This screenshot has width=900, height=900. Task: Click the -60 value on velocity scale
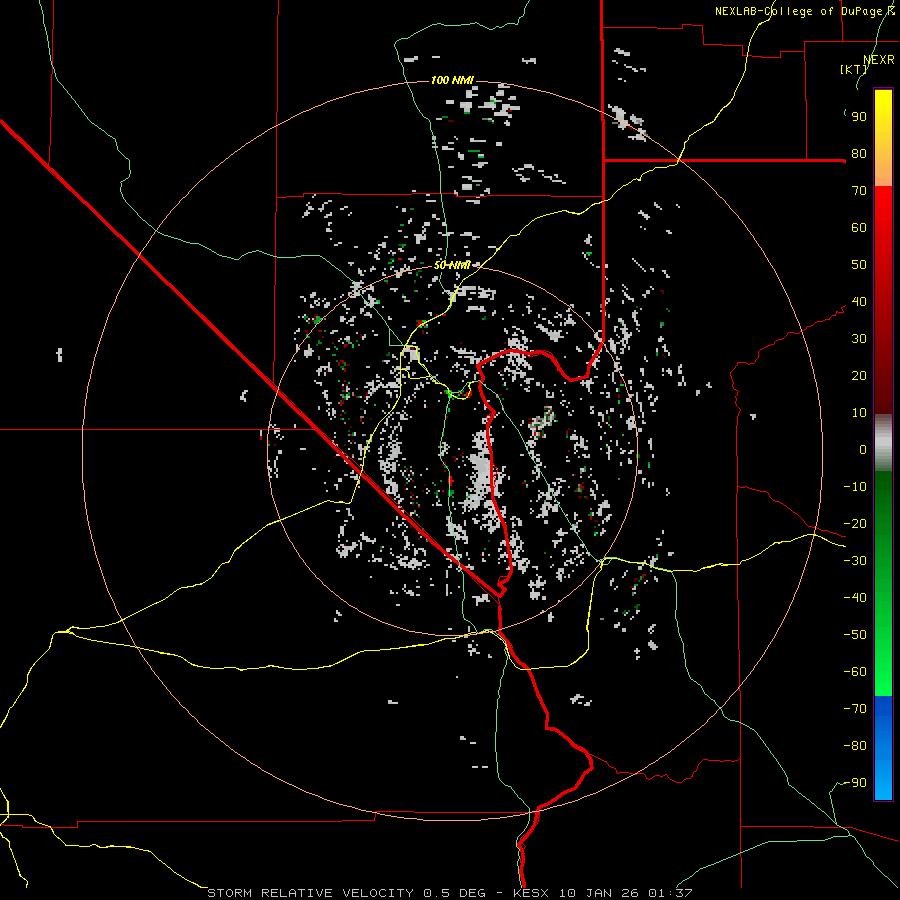click(855, 672)
